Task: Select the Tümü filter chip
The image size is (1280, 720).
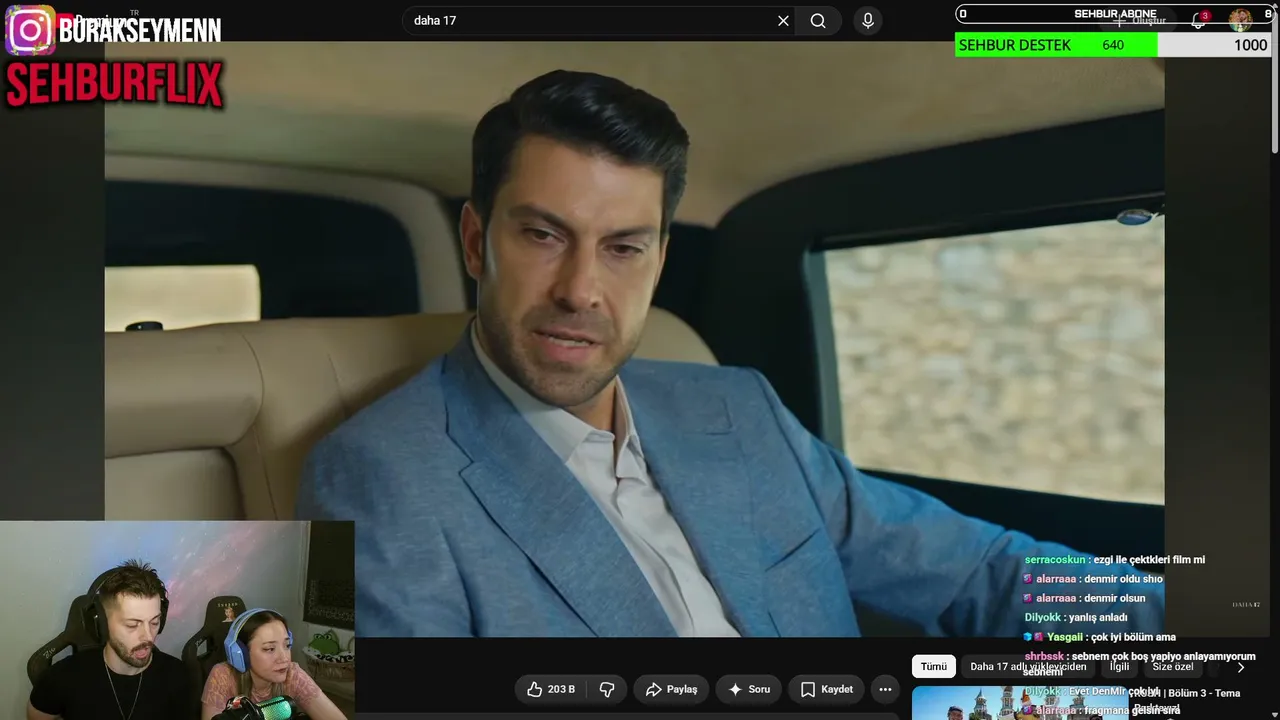Action: (933, 667)
